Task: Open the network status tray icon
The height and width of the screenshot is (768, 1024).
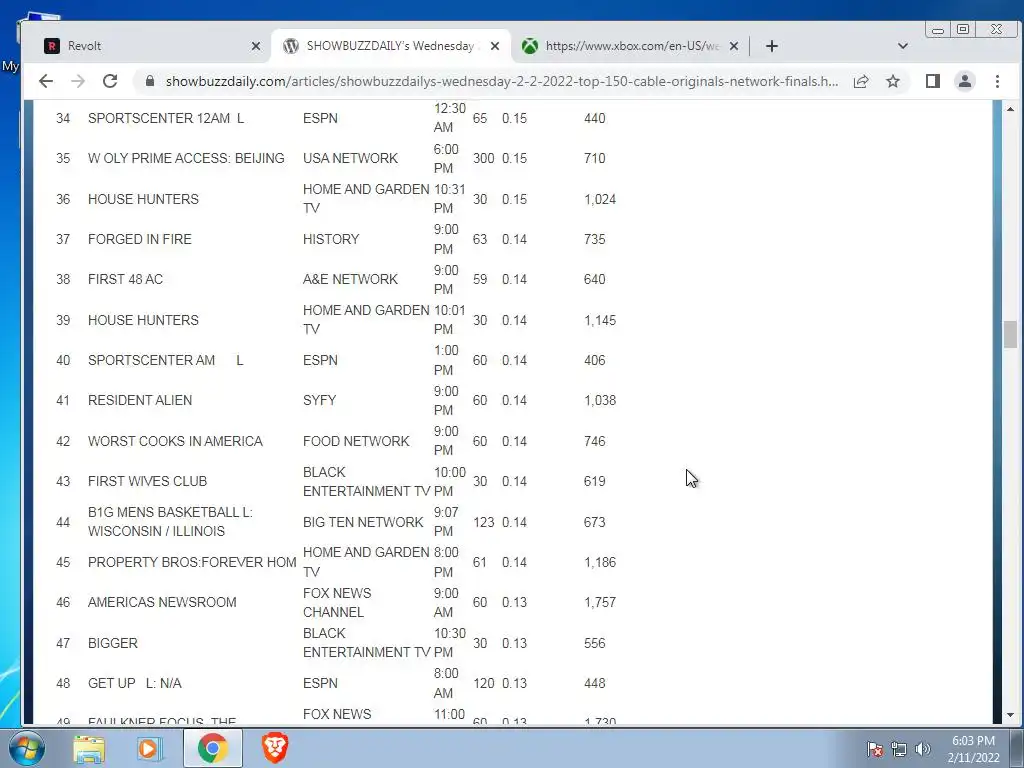Action: (899, 749)
